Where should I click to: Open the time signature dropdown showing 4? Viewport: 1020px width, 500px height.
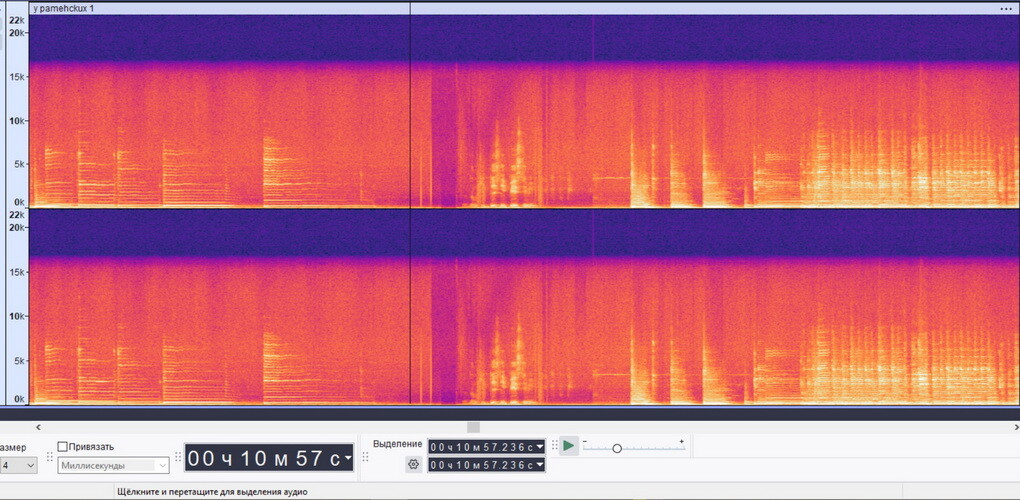pyautogui.click(x=30, y=465)
